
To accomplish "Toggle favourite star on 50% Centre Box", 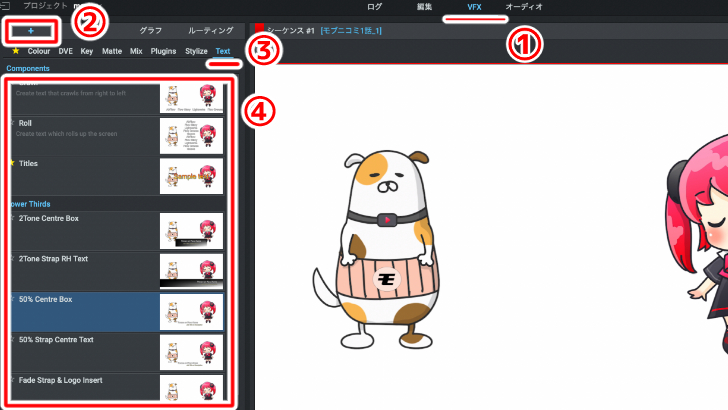I will pyautogui.click(x=13, y=299).
